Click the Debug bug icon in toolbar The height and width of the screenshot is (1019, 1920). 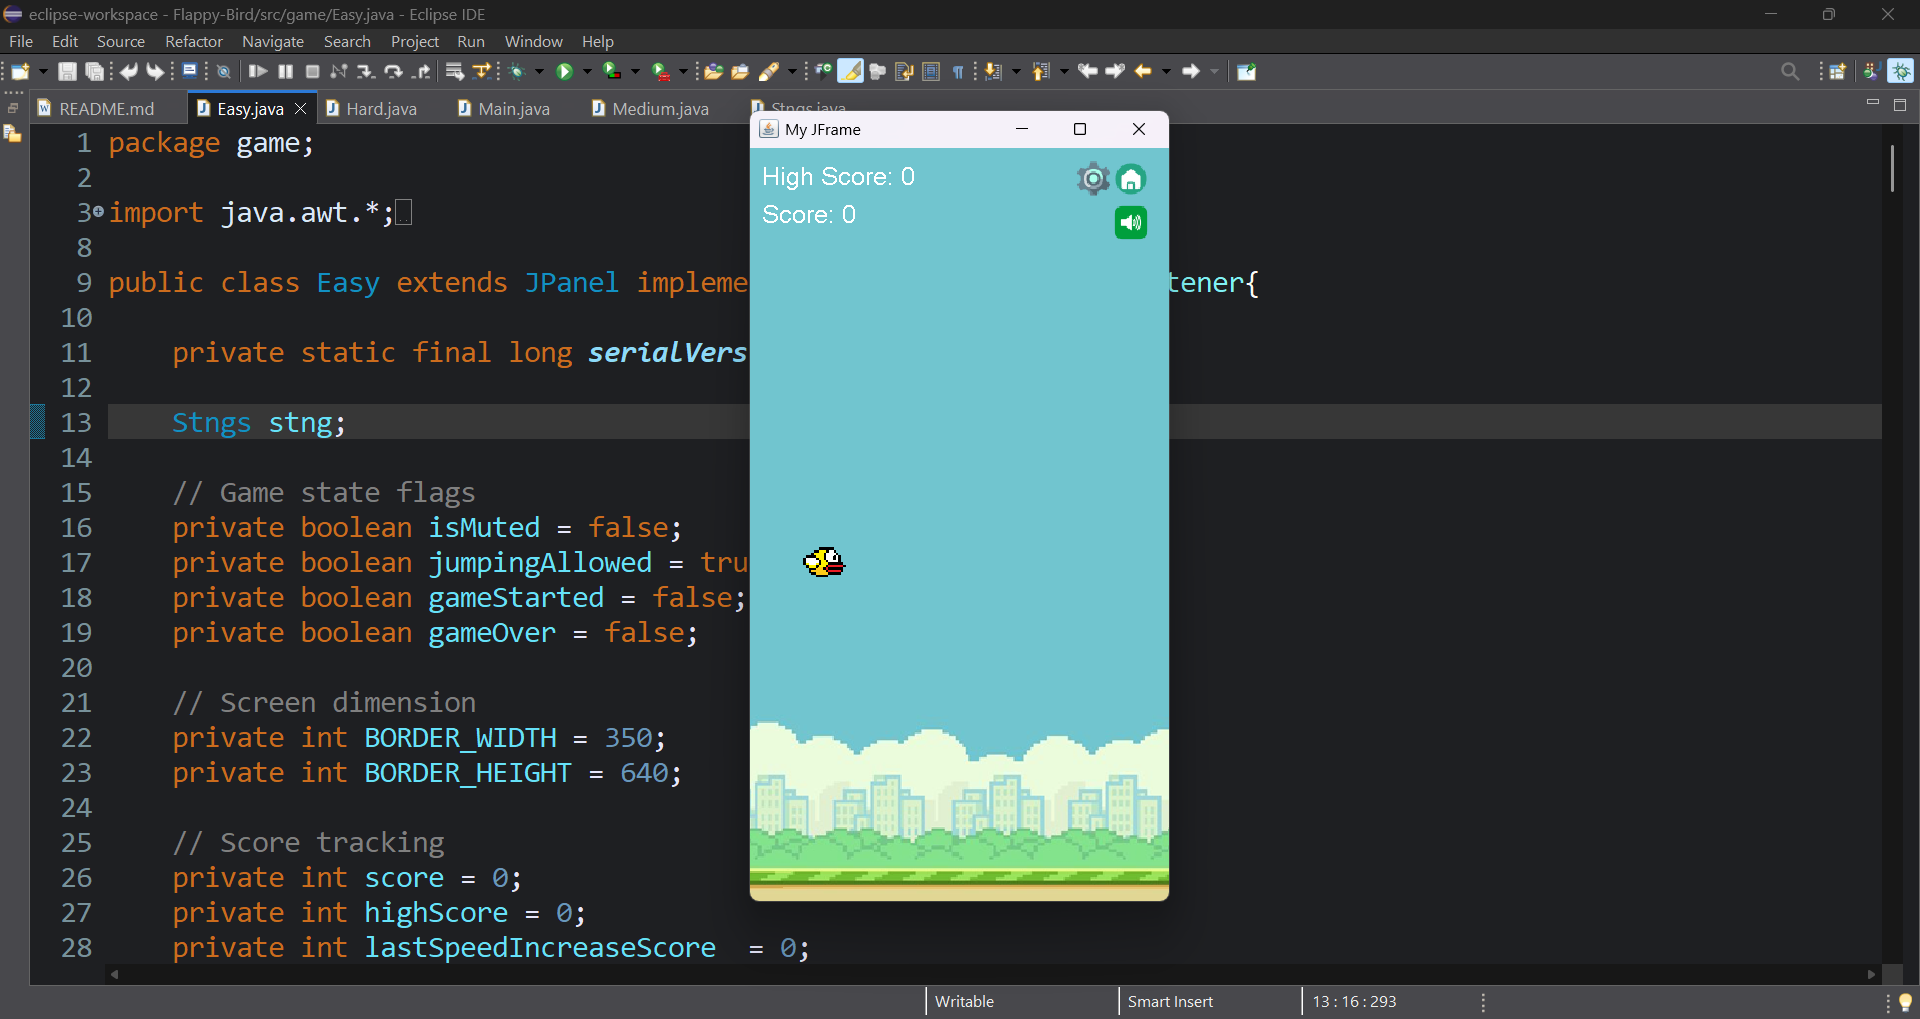tap(518, 71)
